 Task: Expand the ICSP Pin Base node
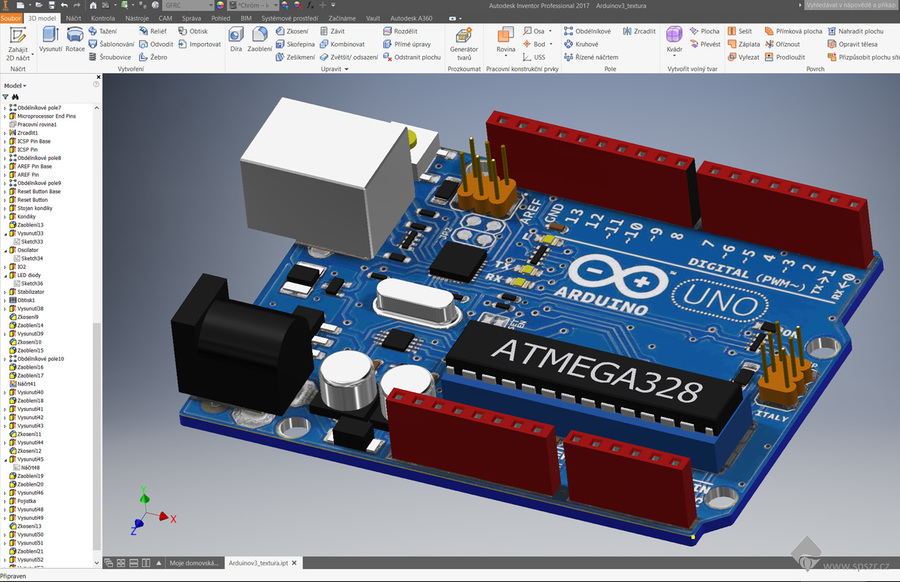click(x=5, y=141)
